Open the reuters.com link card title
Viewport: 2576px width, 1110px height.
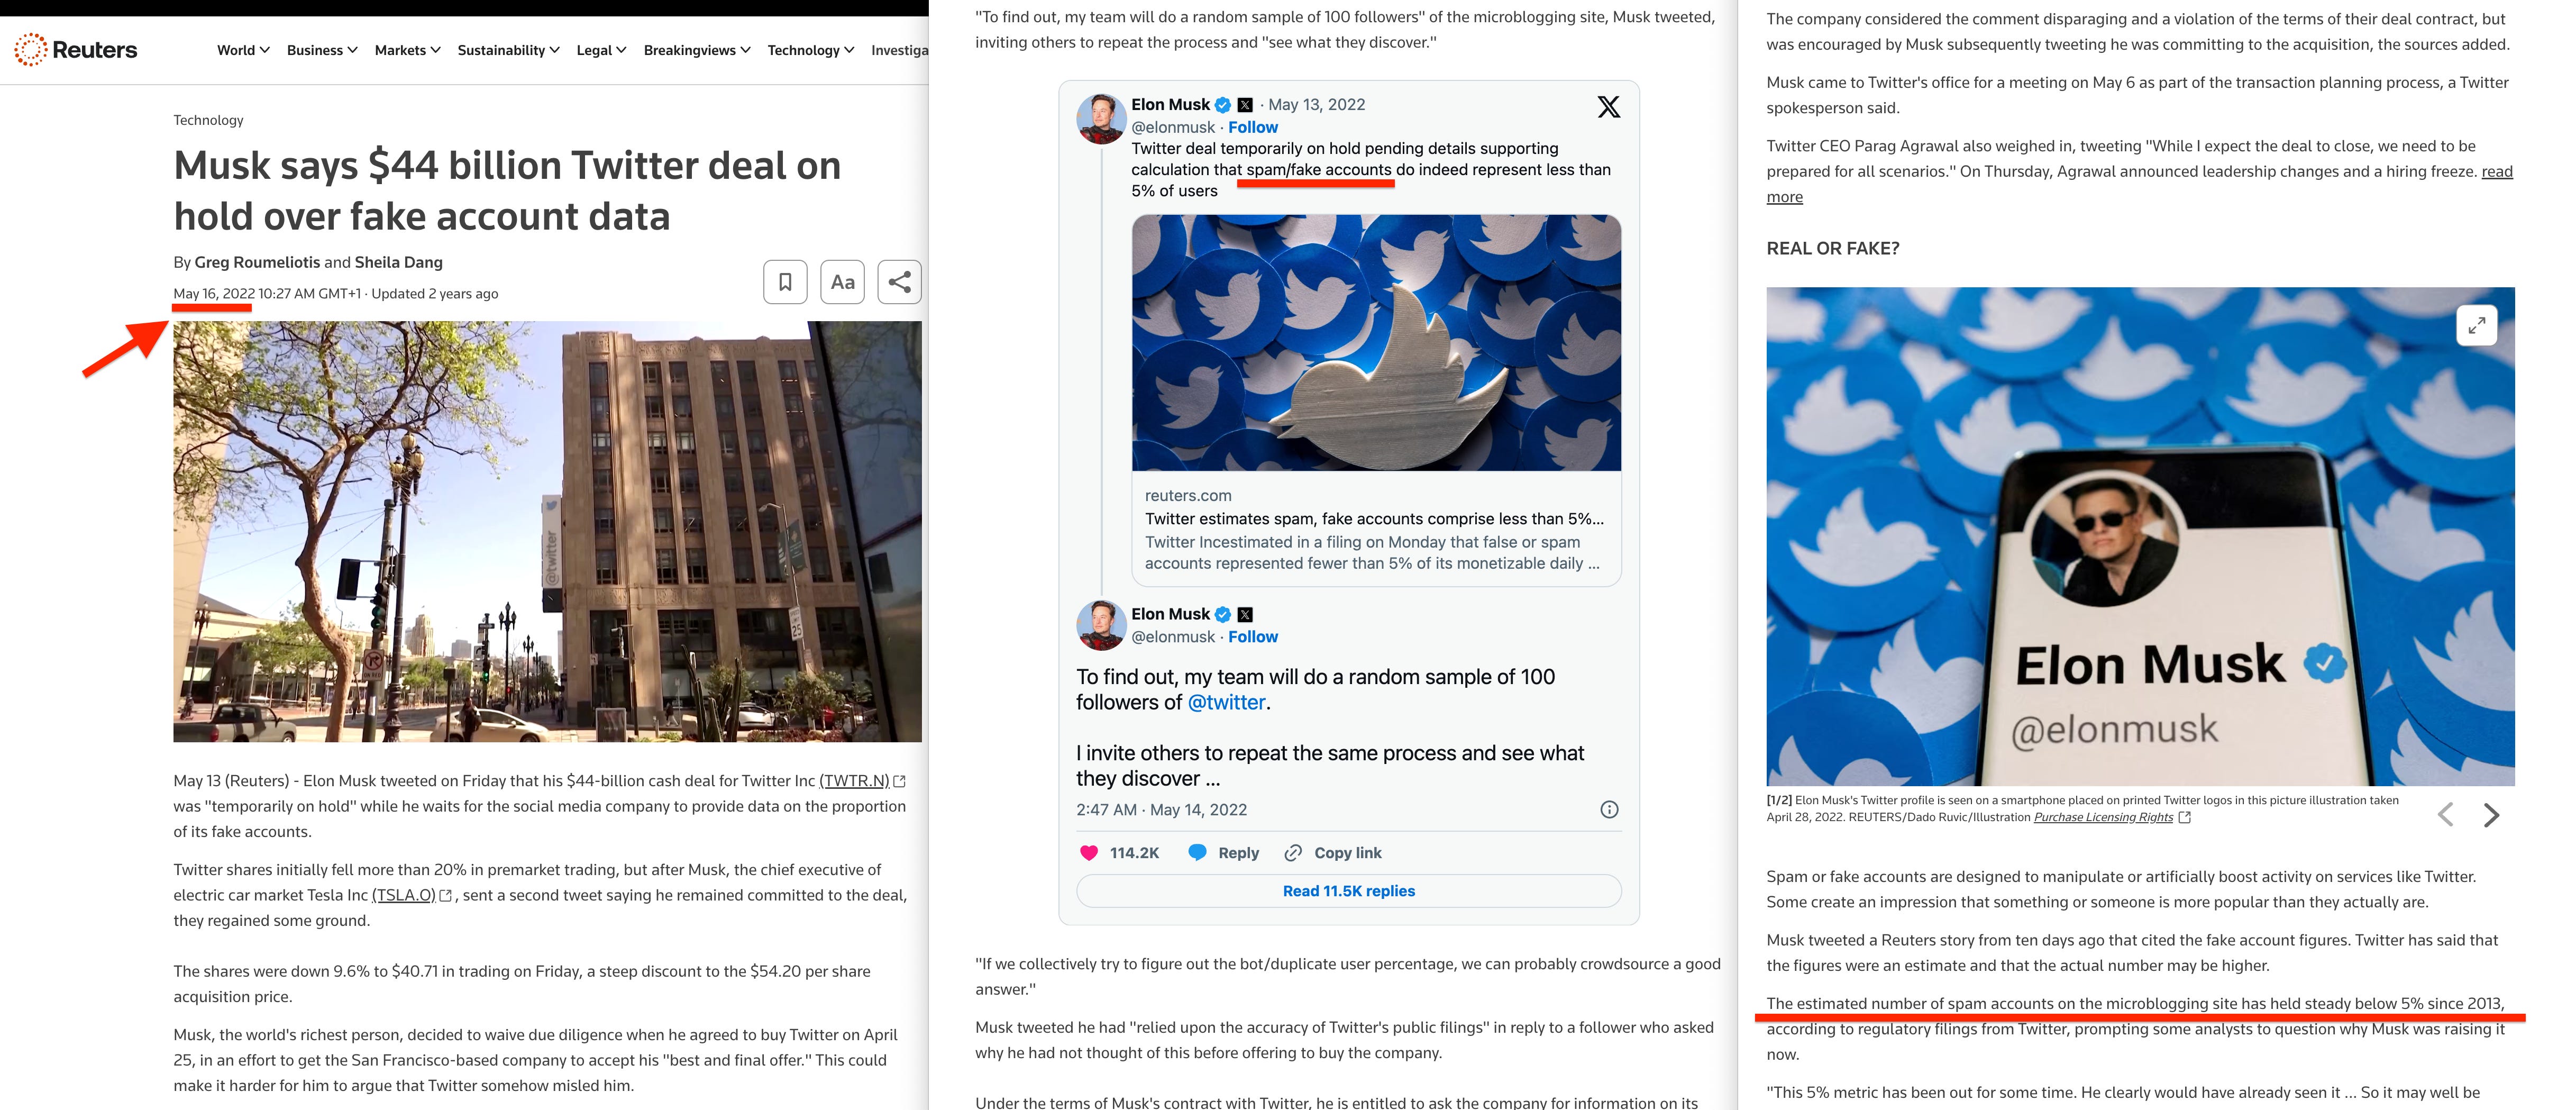(1374, 519)
